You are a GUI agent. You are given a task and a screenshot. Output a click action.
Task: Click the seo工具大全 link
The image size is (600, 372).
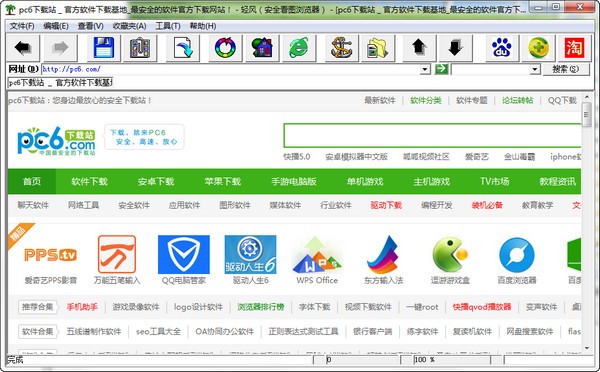158,331
